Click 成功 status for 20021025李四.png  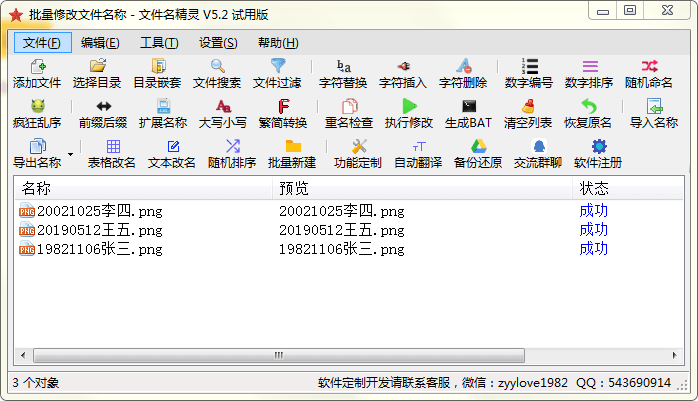pos(593,211)
